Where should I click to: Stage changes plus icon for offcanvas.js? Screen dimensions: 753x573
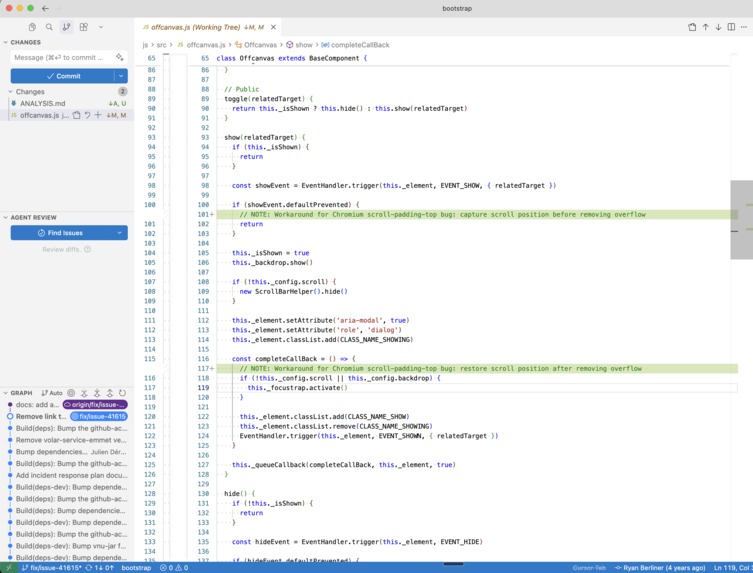click(98, 115)
